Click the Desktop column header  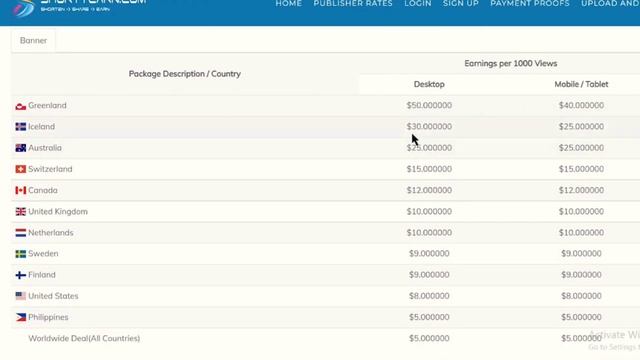(429, 84)
